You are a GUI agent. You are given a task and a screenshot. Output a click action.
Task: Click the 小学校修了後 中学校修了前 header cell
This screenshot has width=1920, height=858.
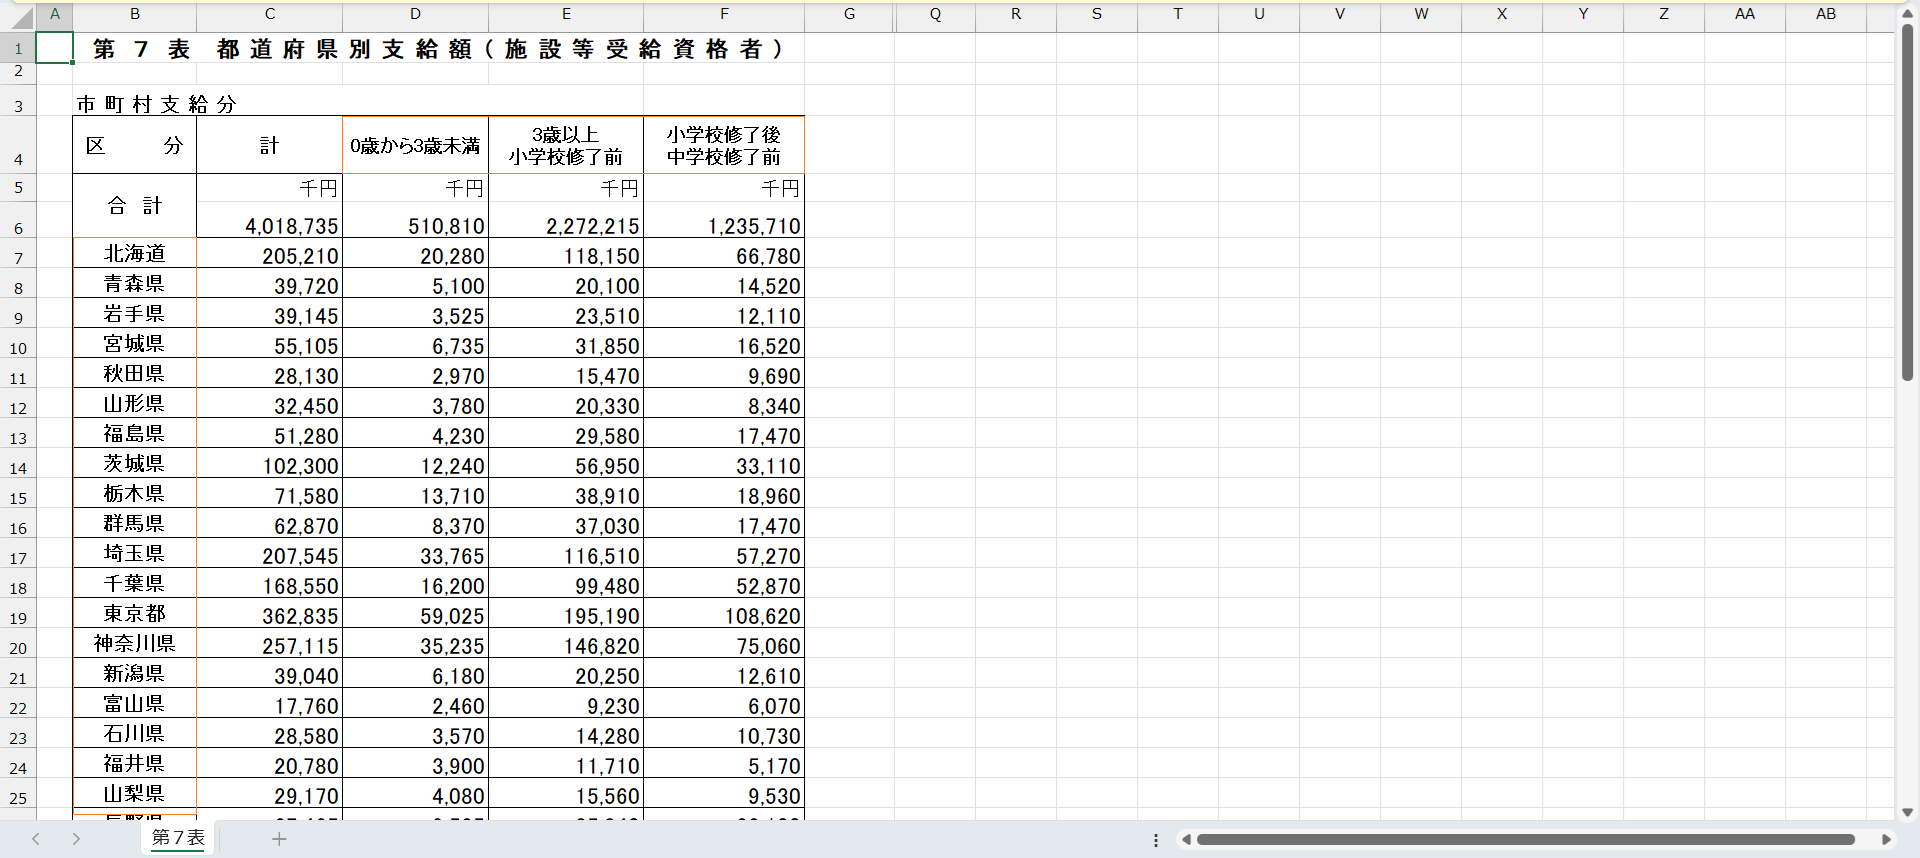(x=723, y=146)
